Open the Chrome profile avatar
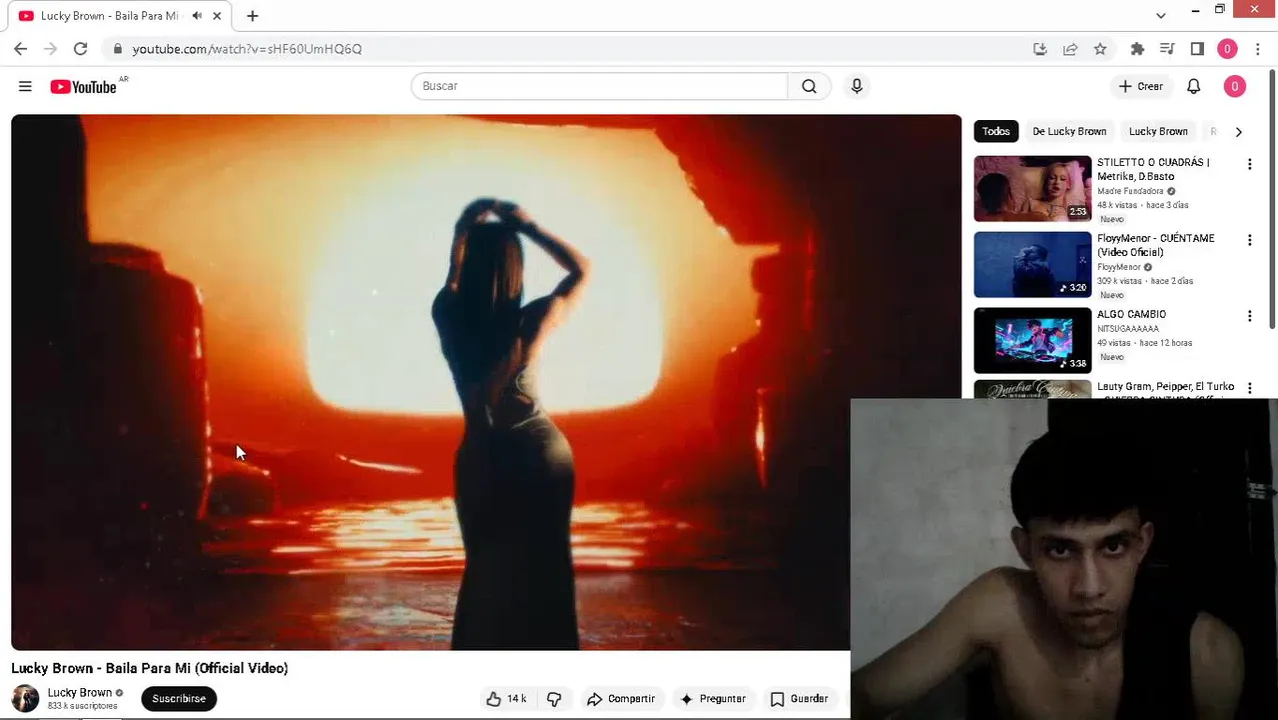The image size is (1278, 720). pyautogui.click(x=1227, y=48)
